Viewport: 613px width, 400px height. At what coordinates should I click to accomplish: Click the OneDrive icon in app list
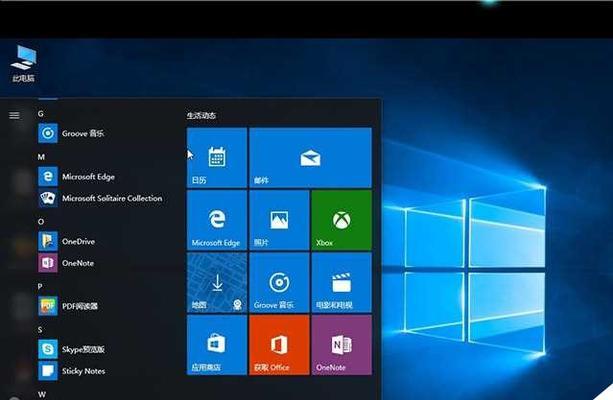[x=48, y=241]
